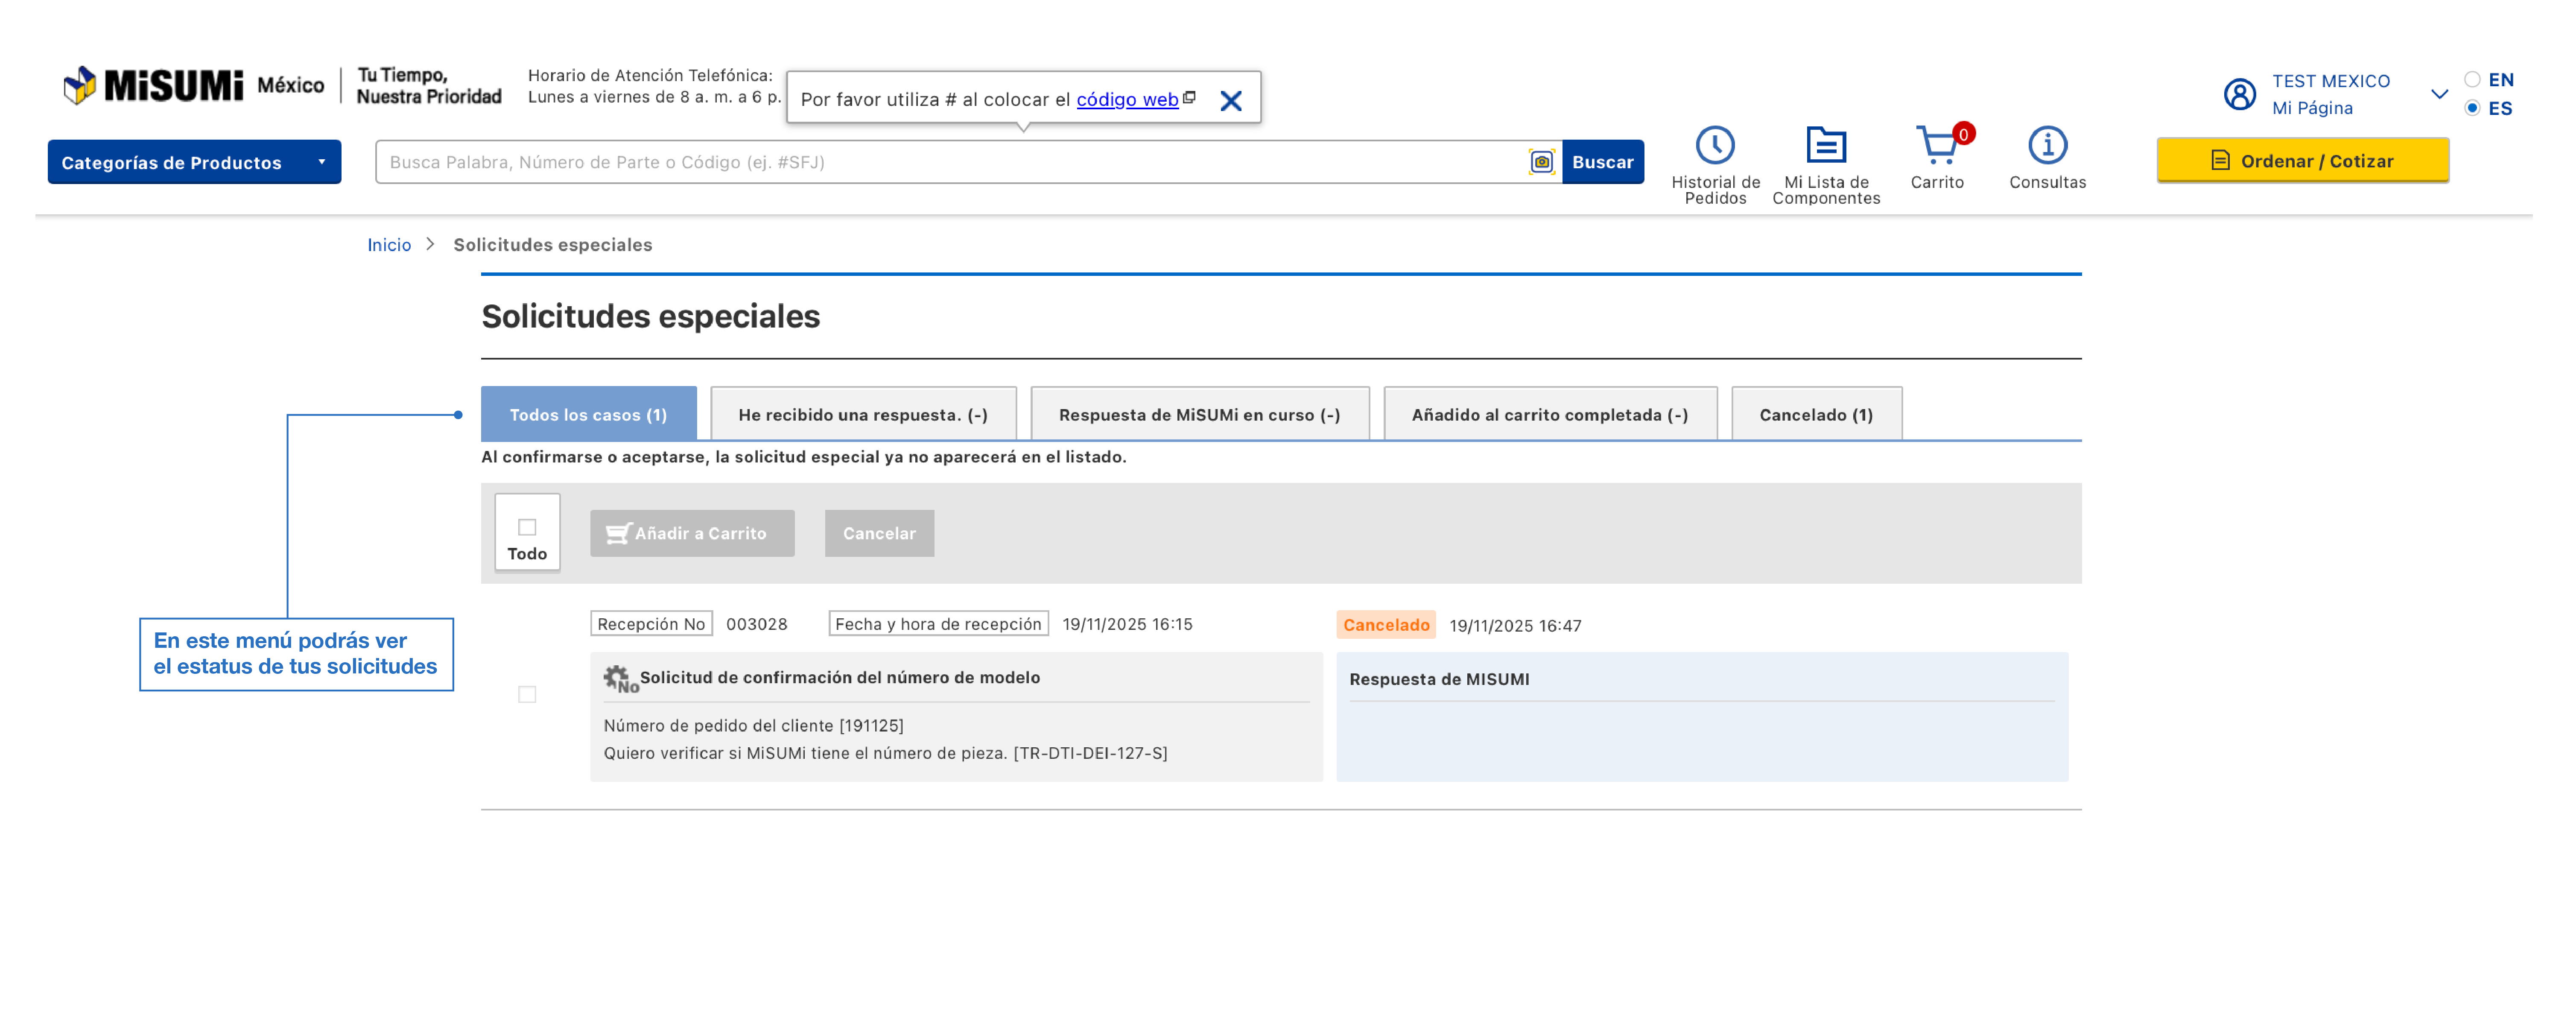The width and height of the screenshot is (2576, 1021).
Task: Click the orange Cancelado status label
Action: (x=1386, y=625)
